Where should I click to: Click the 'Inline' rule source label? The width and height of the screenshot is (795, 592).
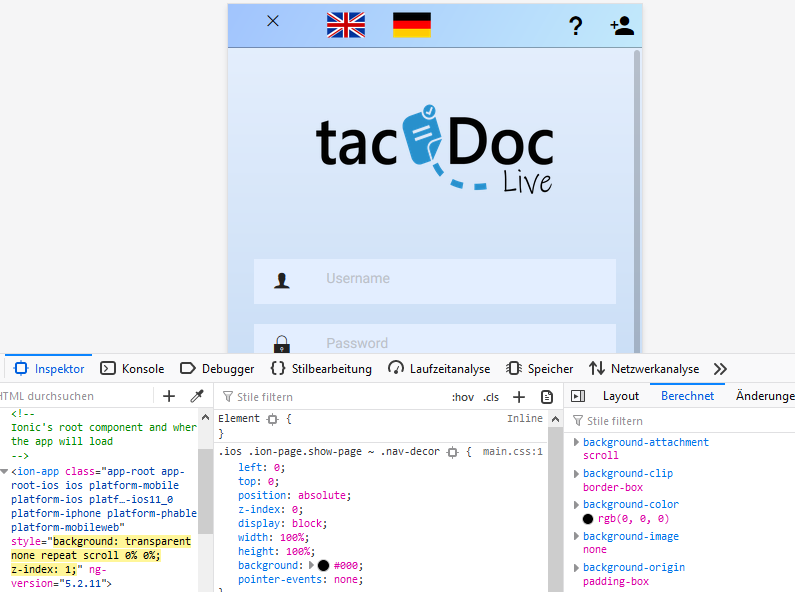(525, 418)
